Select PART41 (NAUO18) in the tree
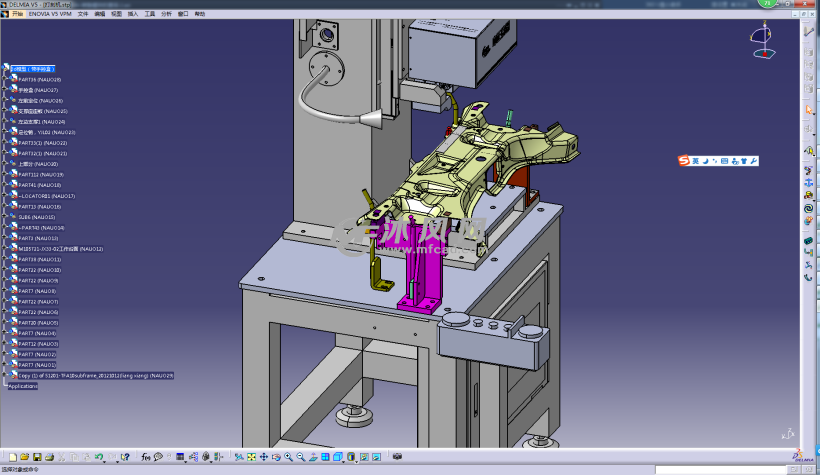Image resolution: width=820 pixels, height=475 pixels. point(39,185)
